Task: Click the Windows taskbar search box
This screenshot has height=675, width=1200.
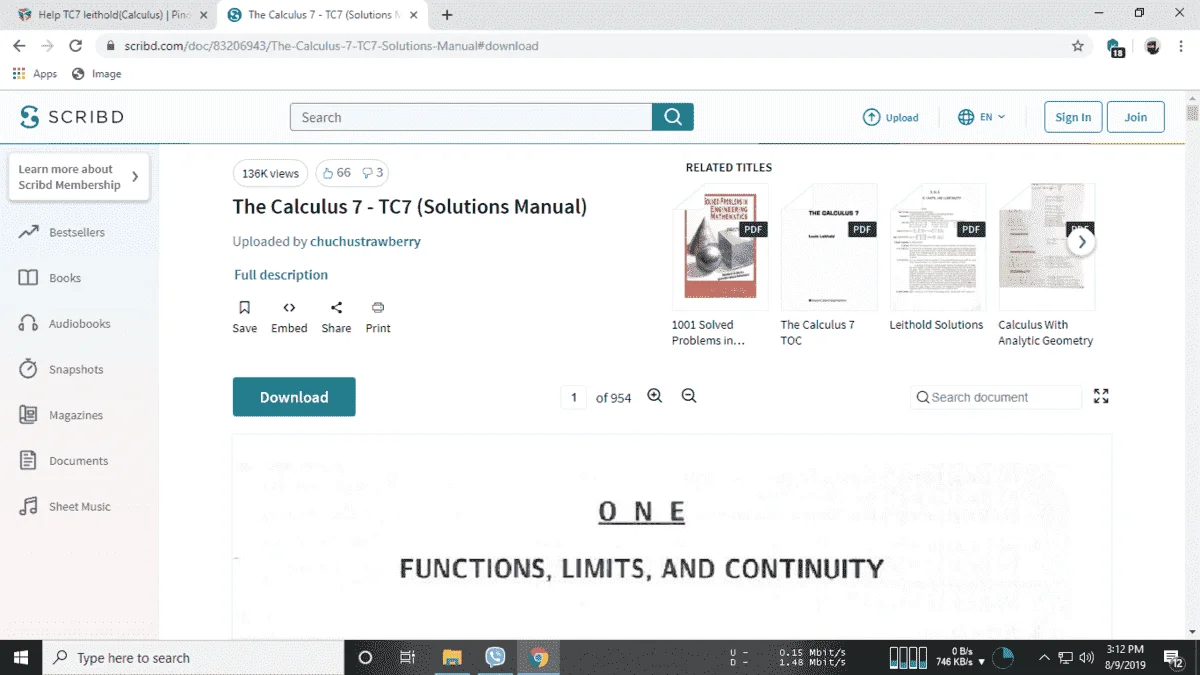Action: 193,658
